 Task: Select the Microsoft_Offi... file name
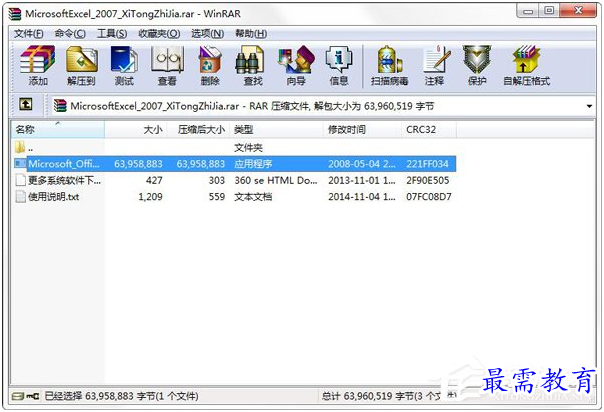(x=64, y=164)
